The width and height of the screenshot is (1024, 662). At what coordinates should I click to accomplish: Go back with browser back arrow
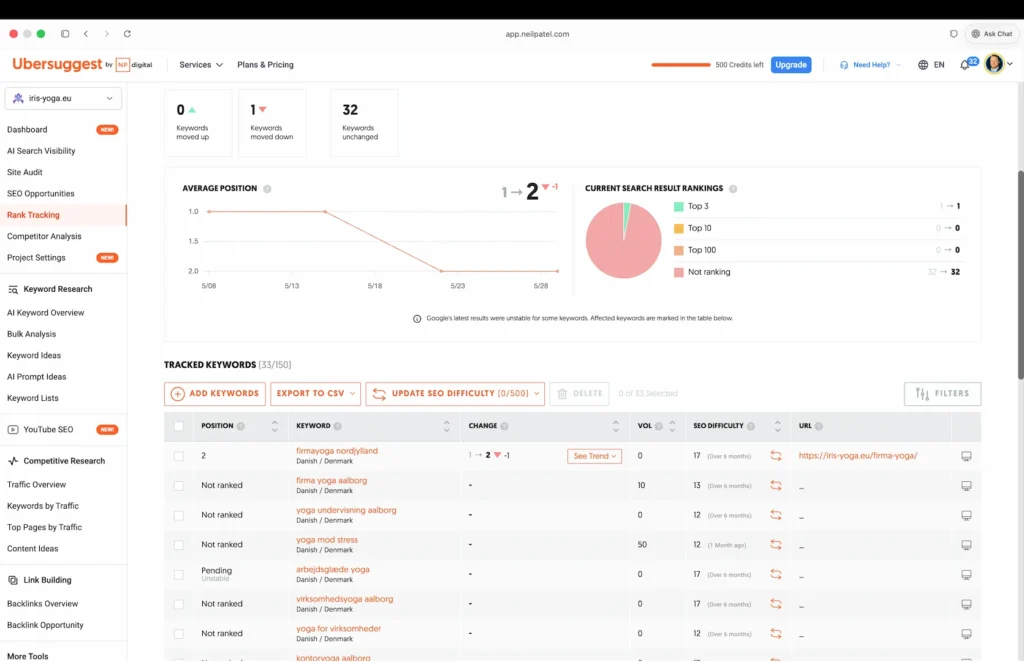[86, 33]
